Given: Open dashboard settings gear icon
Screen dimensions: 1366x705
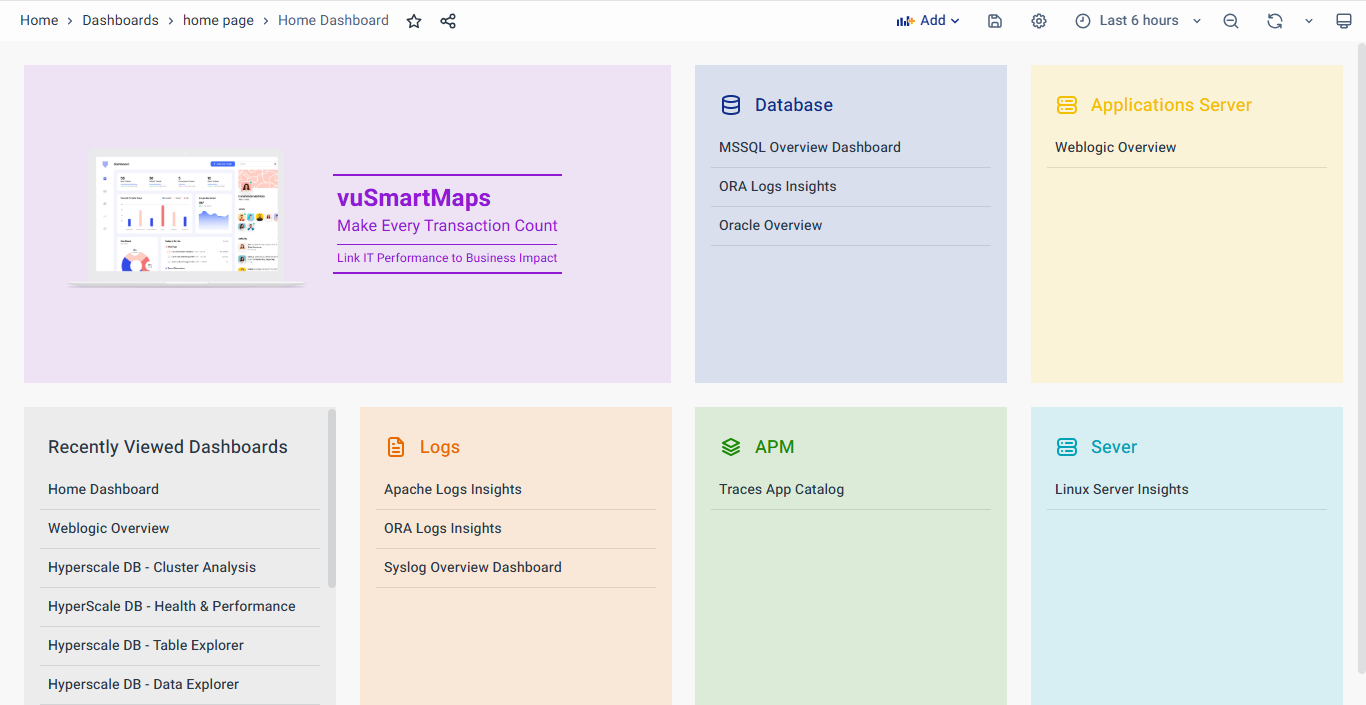Looking at the screenshot, I should (x=1039, y=21).
